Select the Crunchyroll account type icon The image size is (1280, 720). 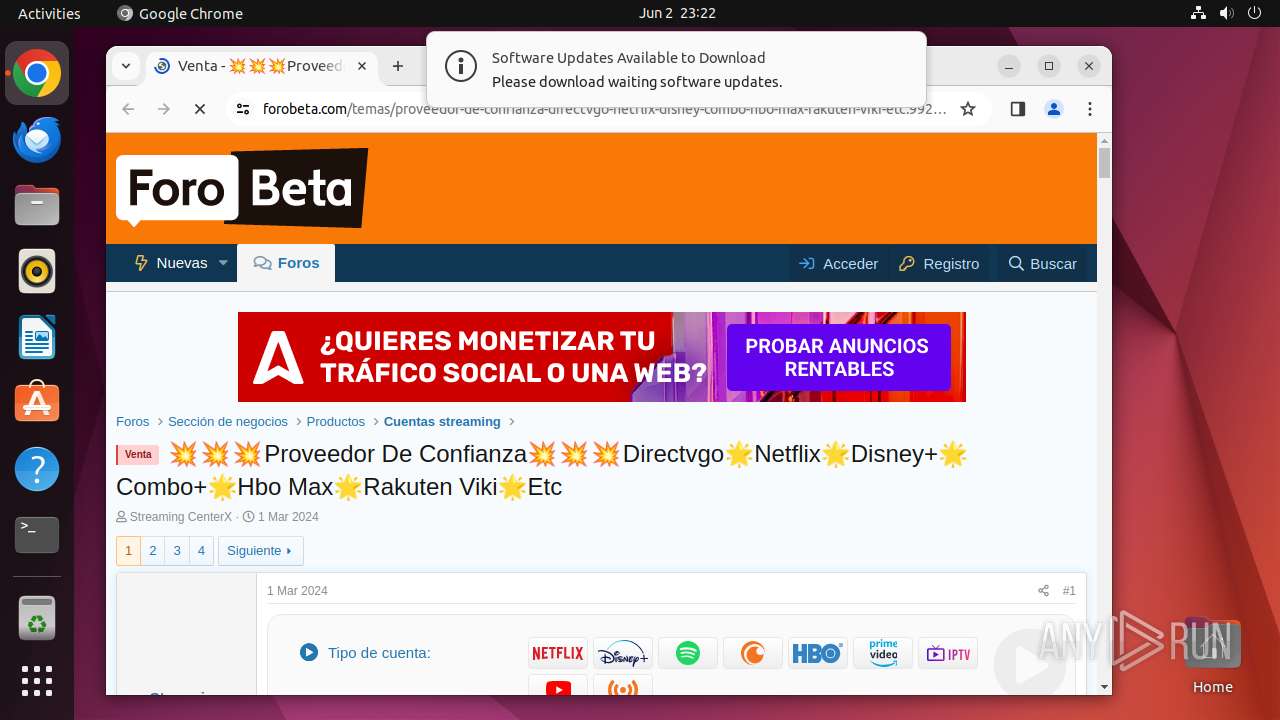[753, 653]
